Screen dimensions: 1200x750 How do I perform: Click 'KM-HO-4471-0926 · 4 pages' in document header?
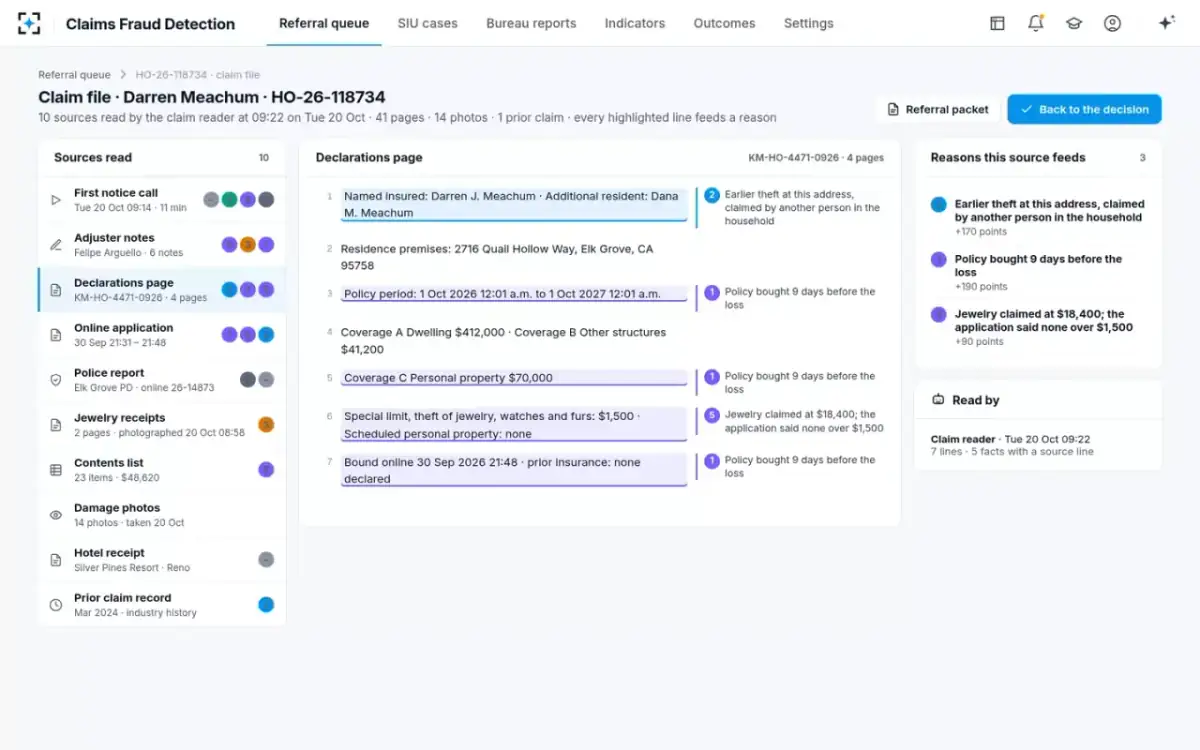816,158
